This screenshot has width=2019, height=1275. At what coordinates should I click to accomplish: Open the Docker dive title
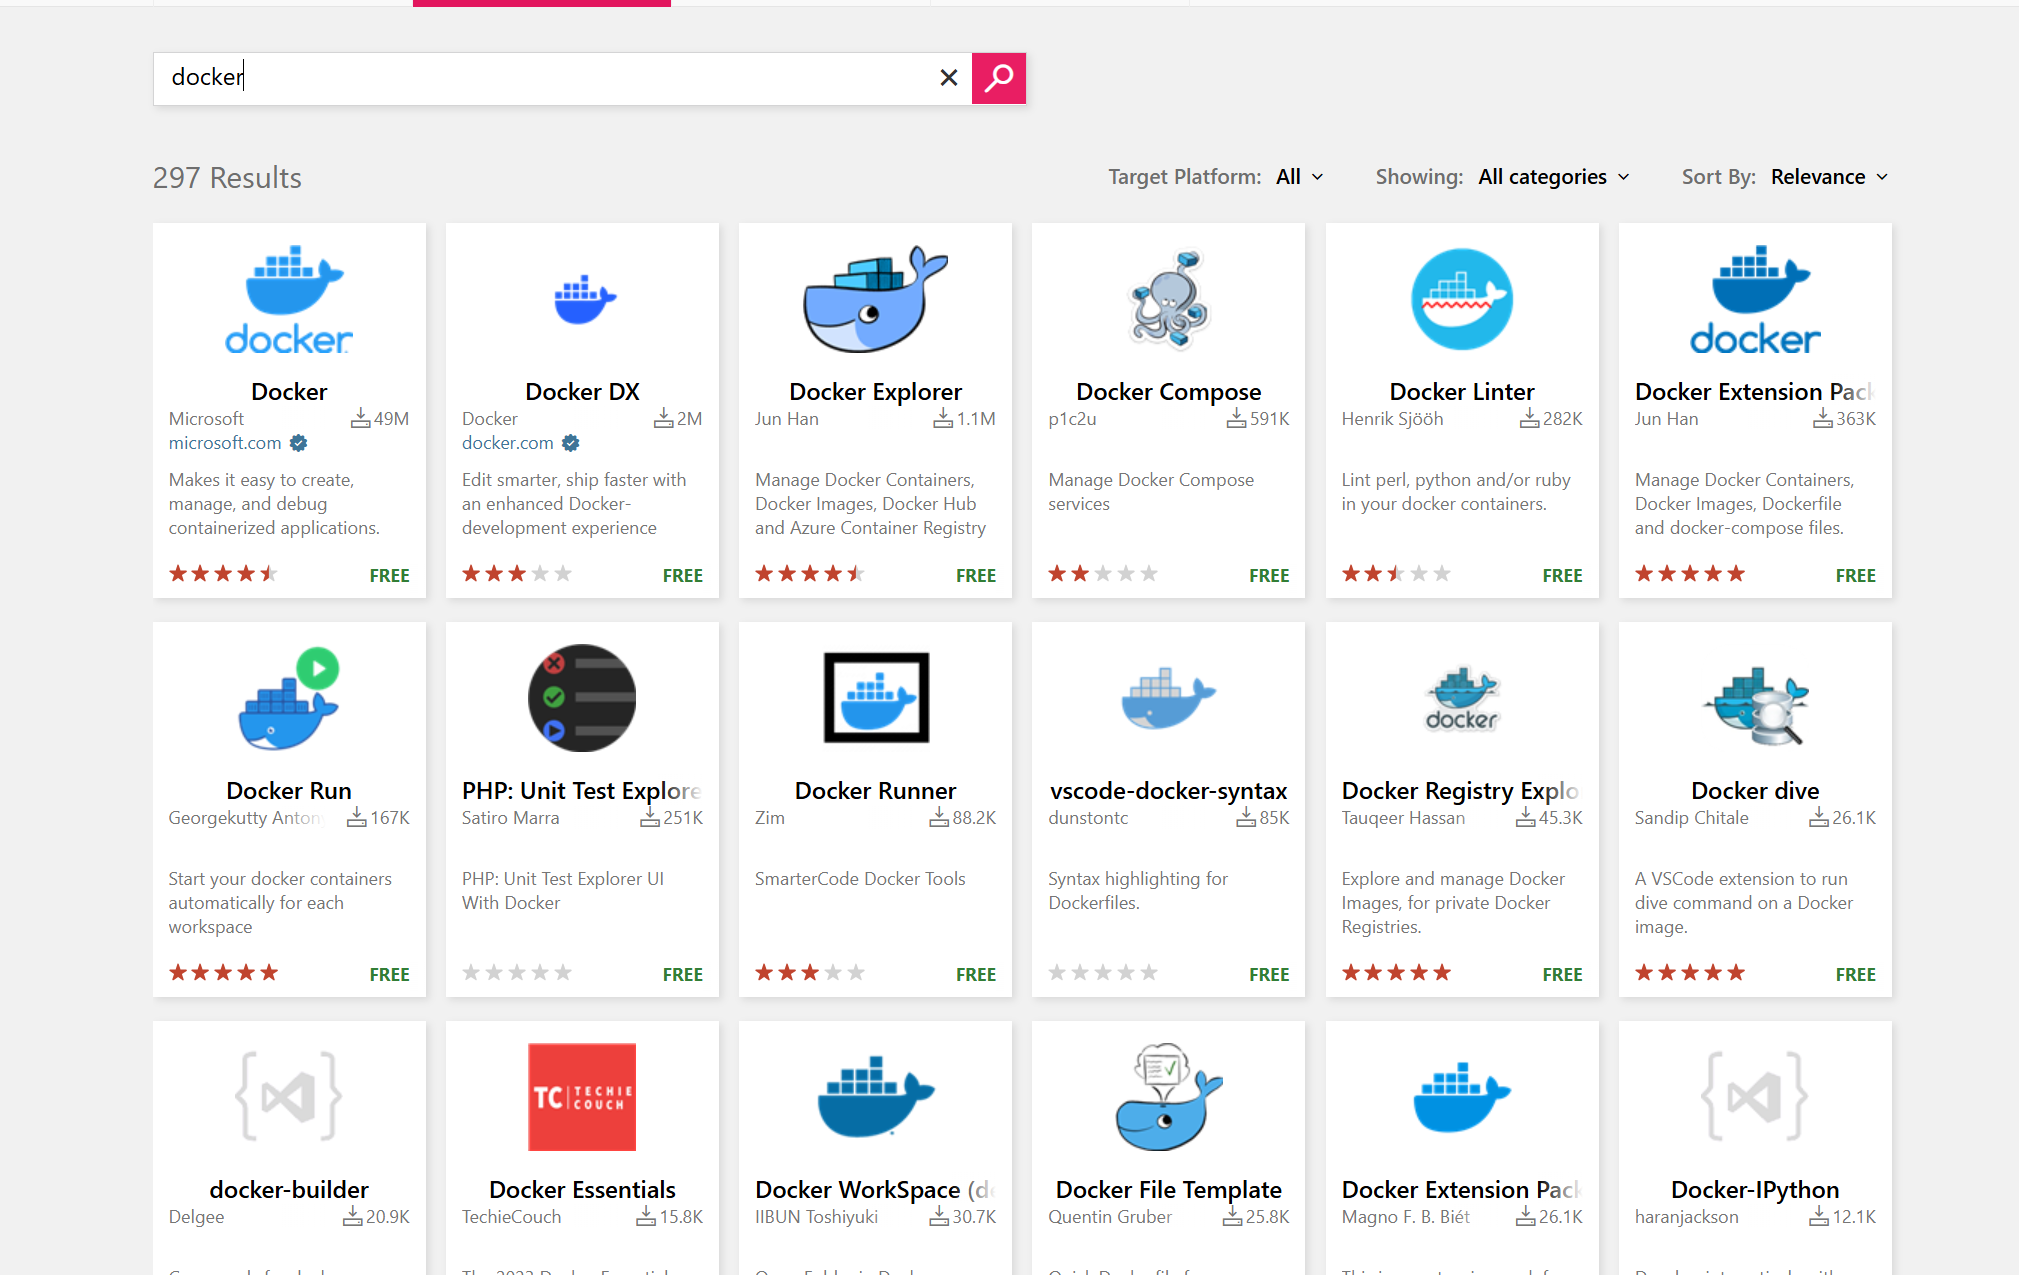pos(1755,790)
